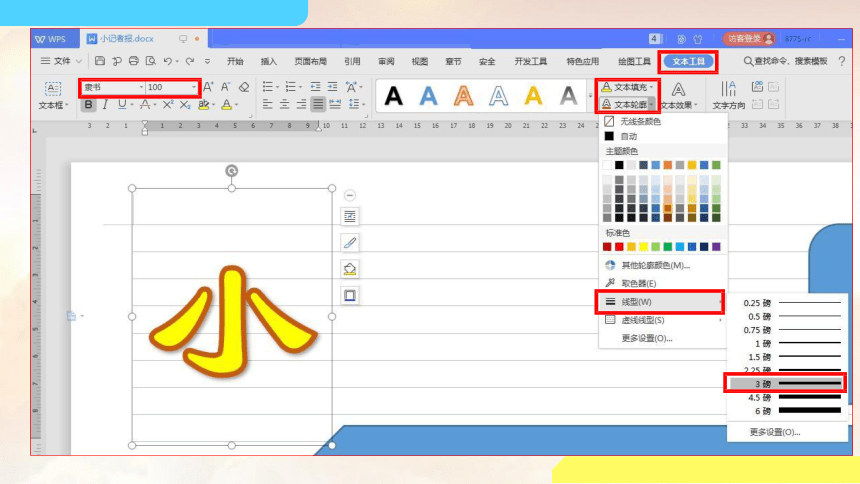
Task: Click the shape fill icon beside text box
Action: click(350, 269)
